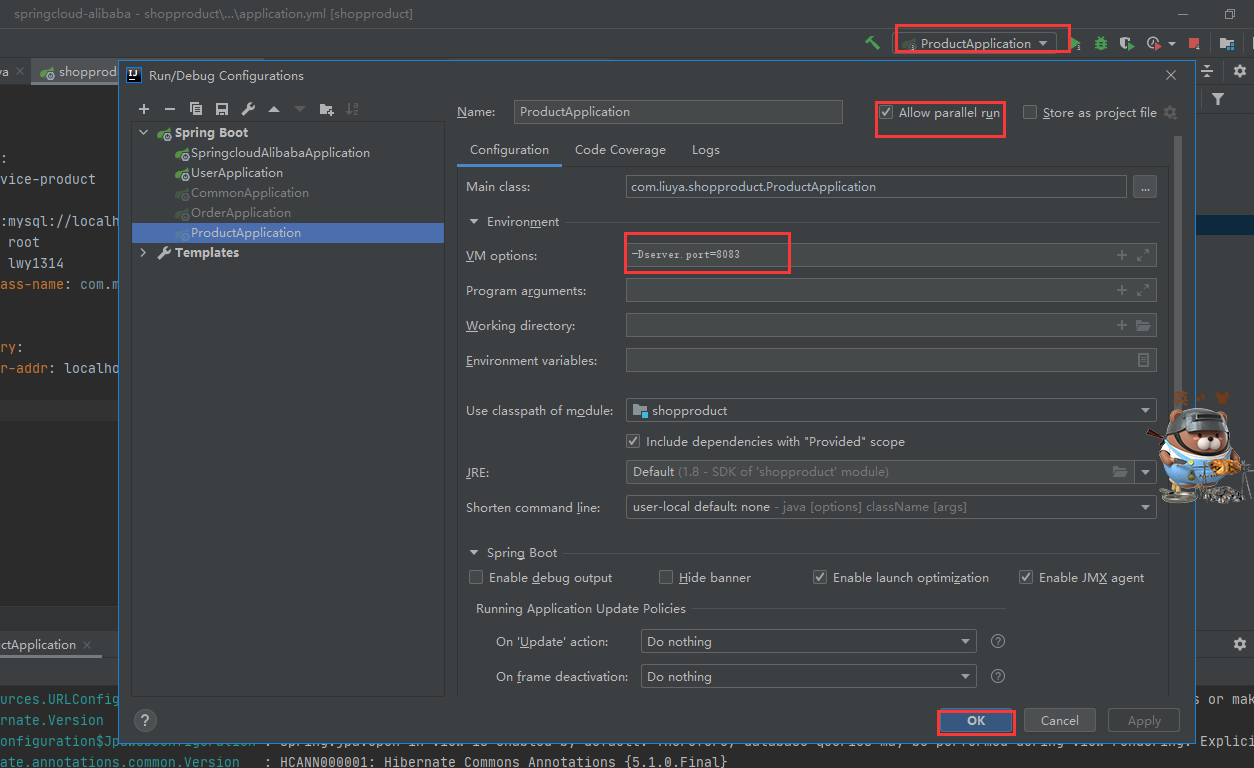Screen dimensions: 1254x768
Task: Show help for On frame deactivation
Action: (997, 677)
